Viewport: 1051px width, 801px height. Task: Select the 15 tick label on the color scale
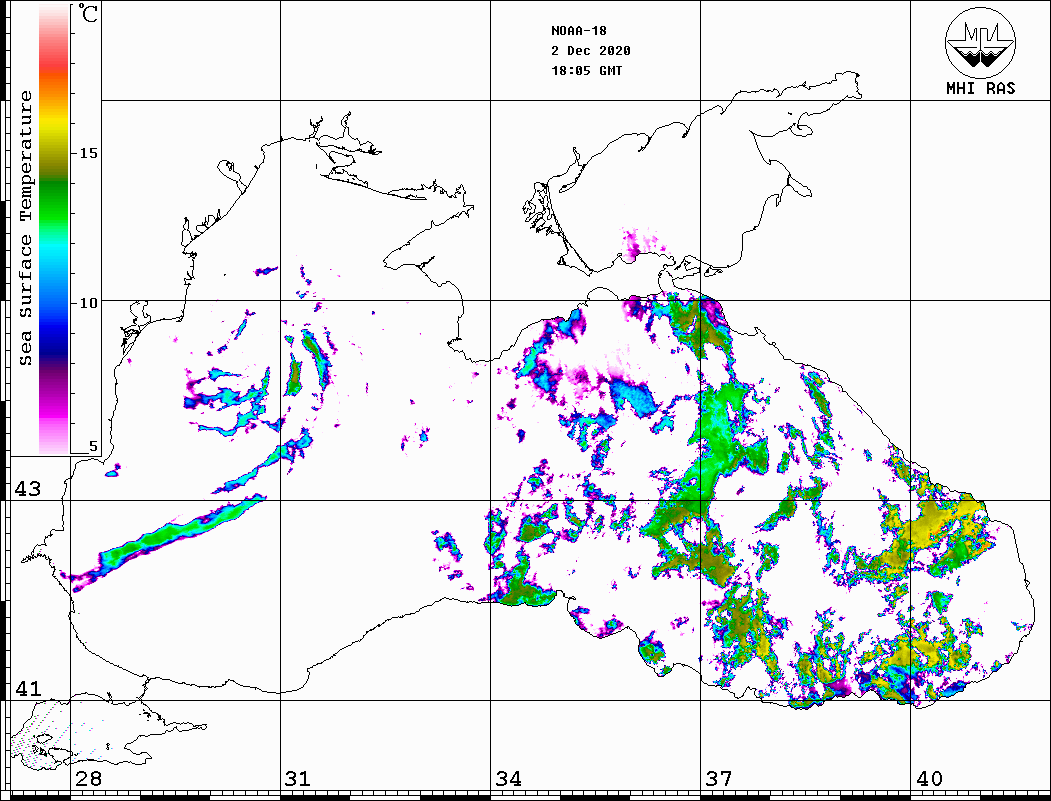click(89, 153)
